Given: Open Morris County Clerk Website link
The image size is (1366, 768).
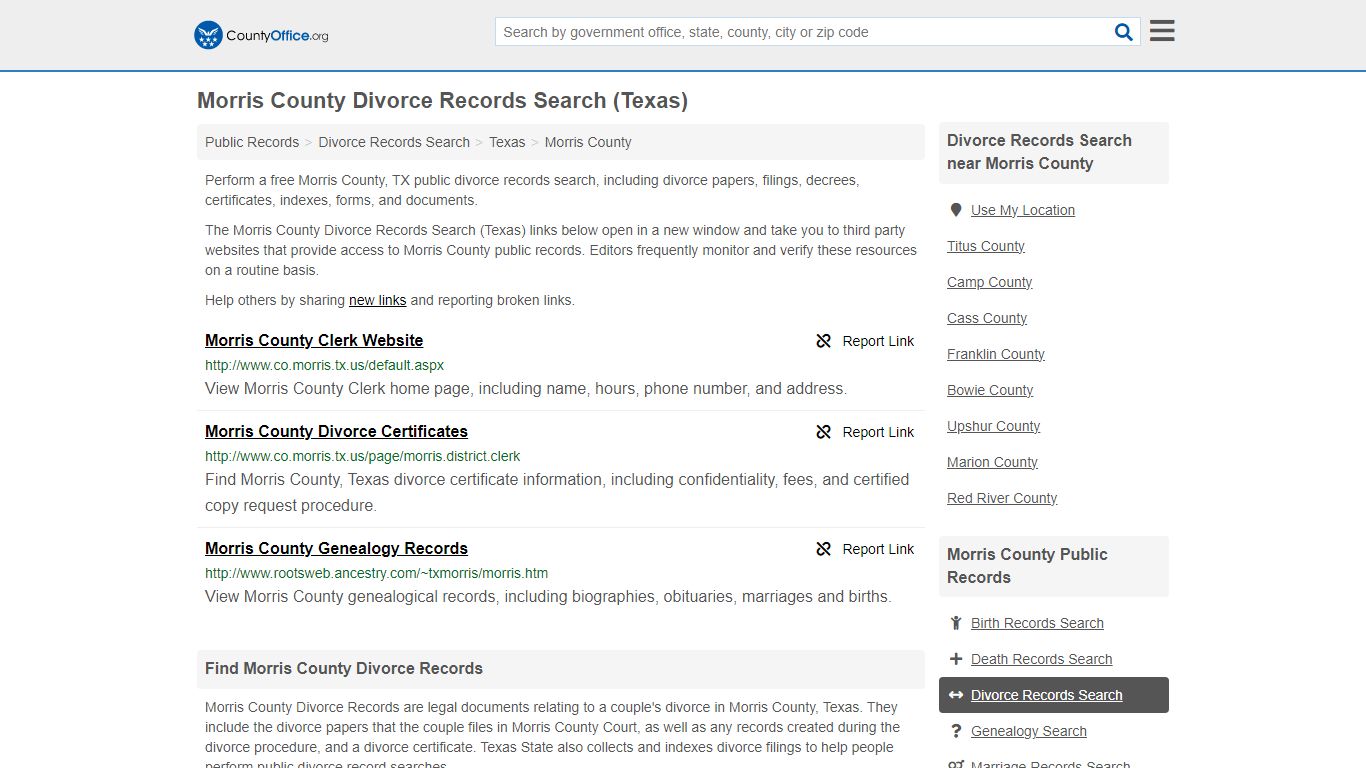Looking at the screenshot, I should (314, 340).
